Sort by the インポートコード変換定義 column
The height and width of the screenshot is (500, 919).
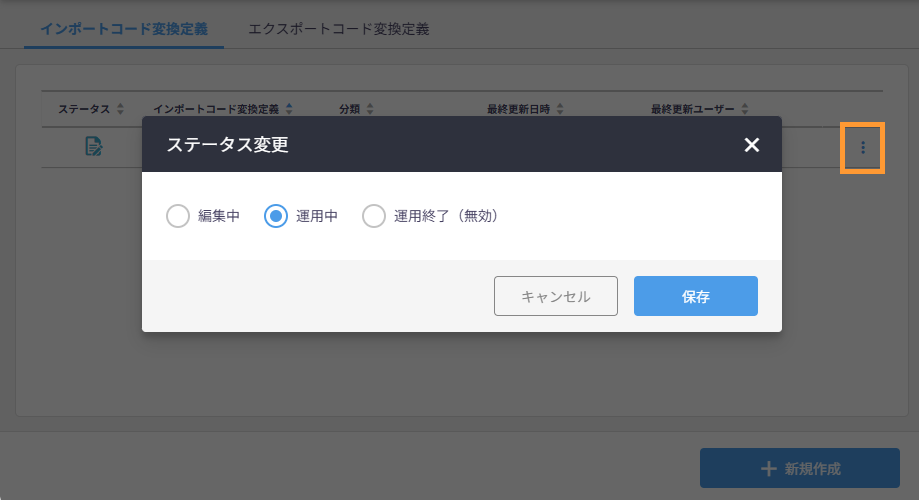(289, 109)
